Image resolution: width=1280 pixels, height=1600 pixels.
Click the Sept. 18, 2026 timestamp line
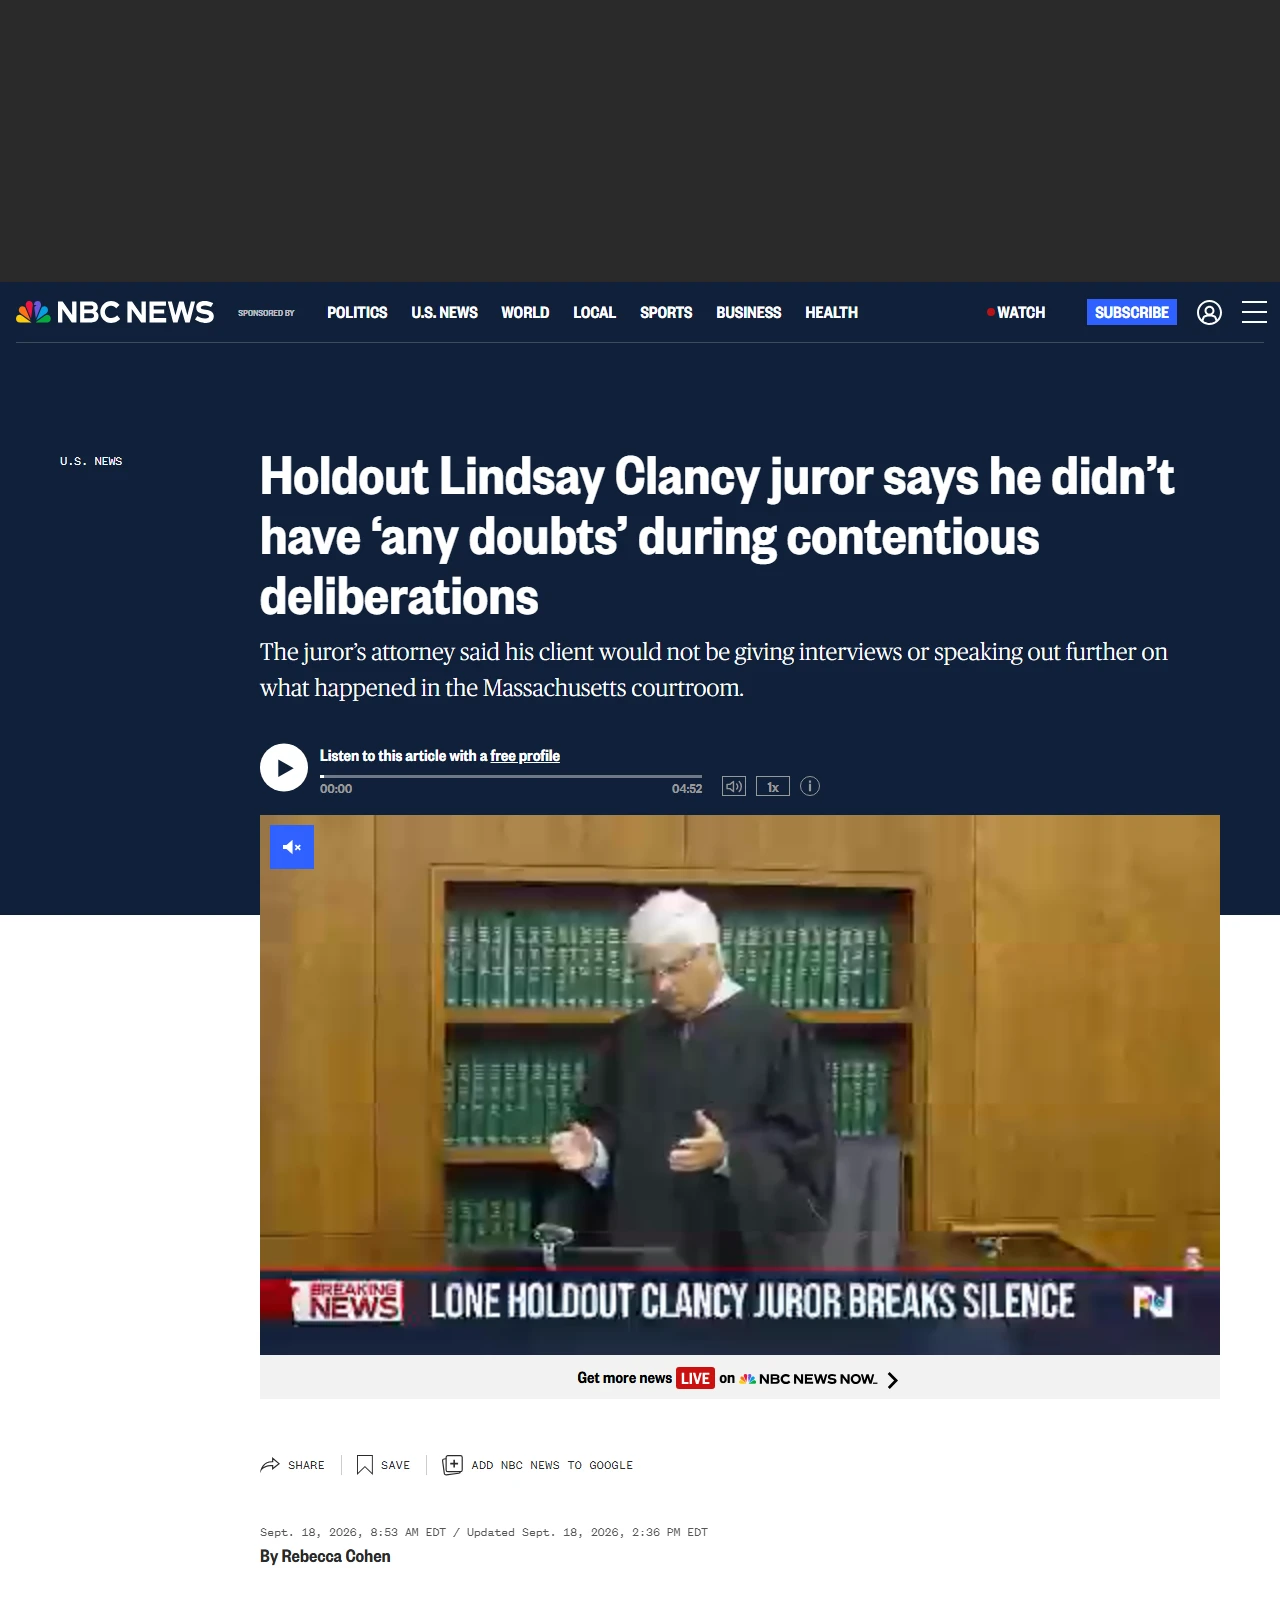pos(484,1532)
